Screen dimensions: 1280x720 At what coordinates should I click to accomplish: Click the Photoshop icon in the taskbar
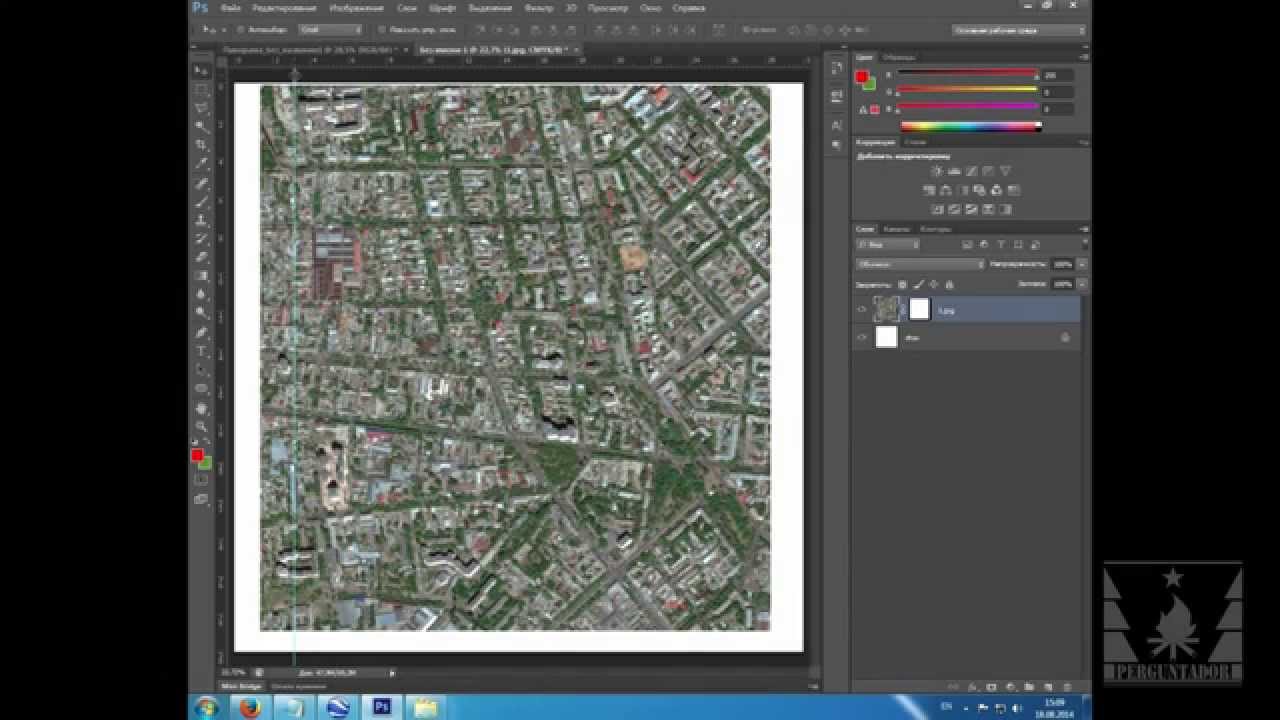tap(381, 707)
